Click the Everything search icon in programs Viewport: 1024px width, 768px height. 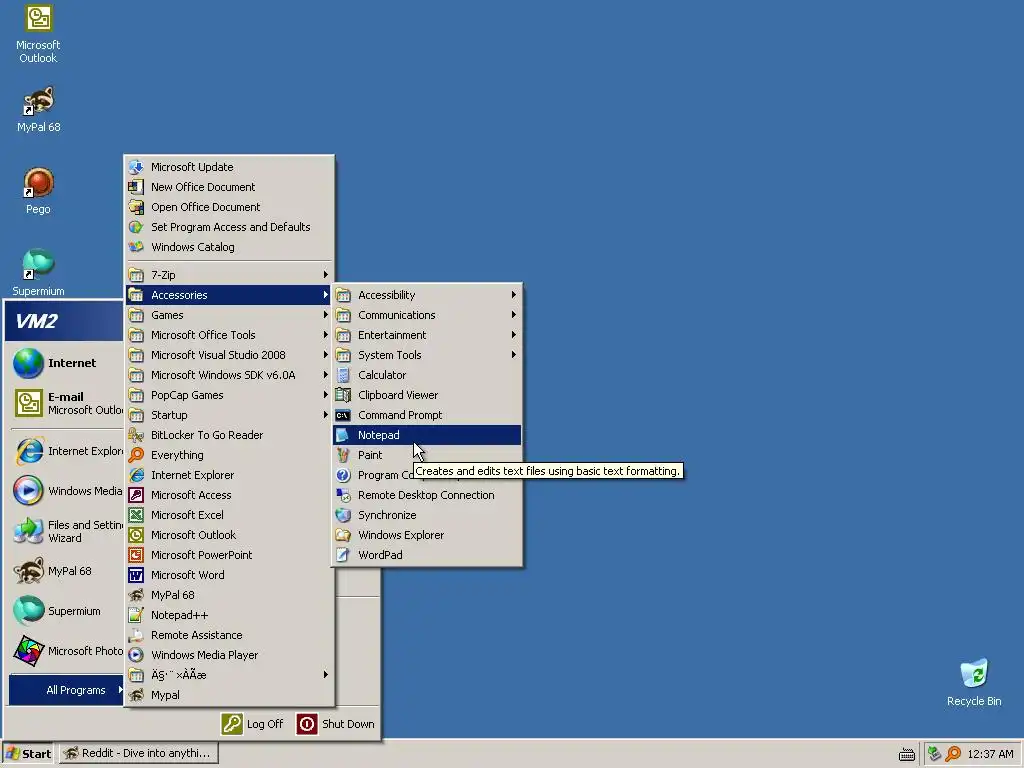coord(136,455)
